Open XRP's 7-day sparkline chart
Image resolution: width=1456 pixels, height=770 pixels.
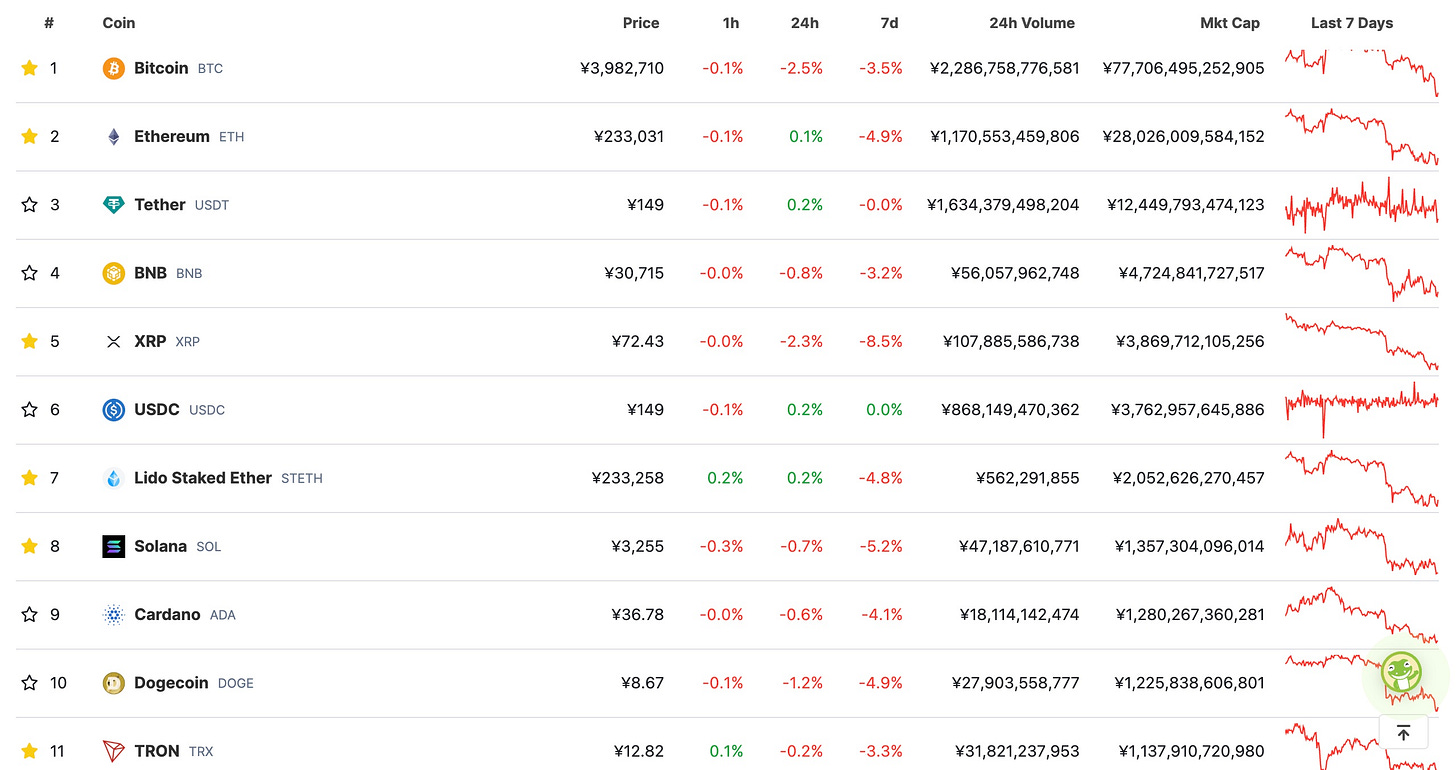(x=1362, y=341)
